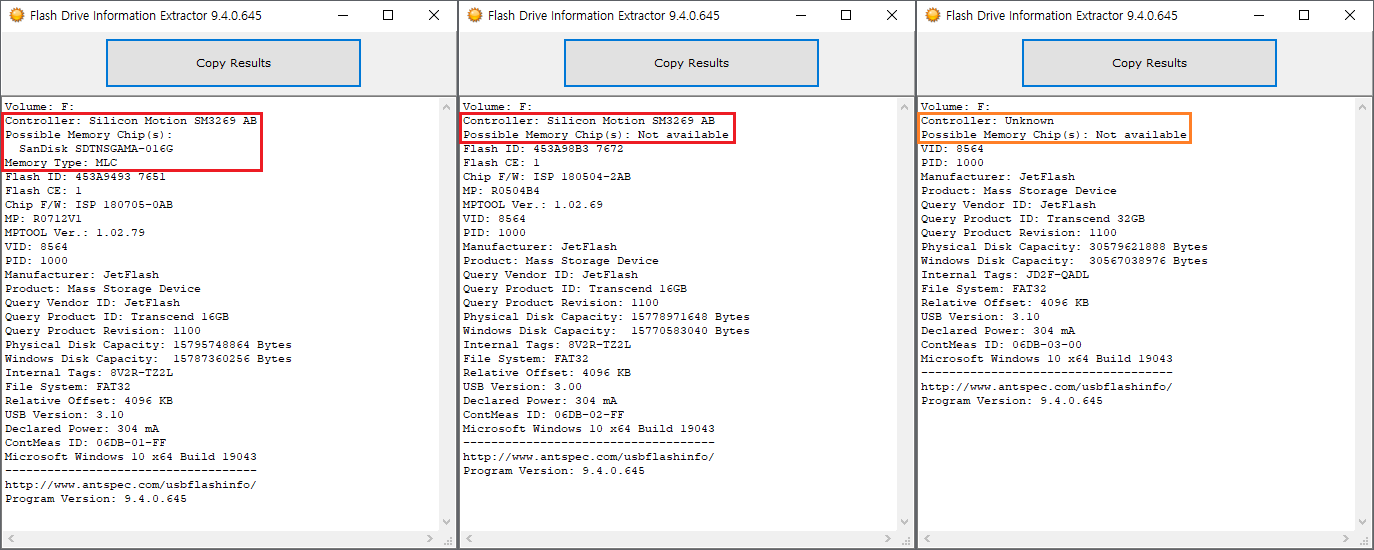1374x550 pixels.
Task: Click 'Physical Disk Capacity: 15778971648 Bytes' line
Action: click(x=606, y=316)
